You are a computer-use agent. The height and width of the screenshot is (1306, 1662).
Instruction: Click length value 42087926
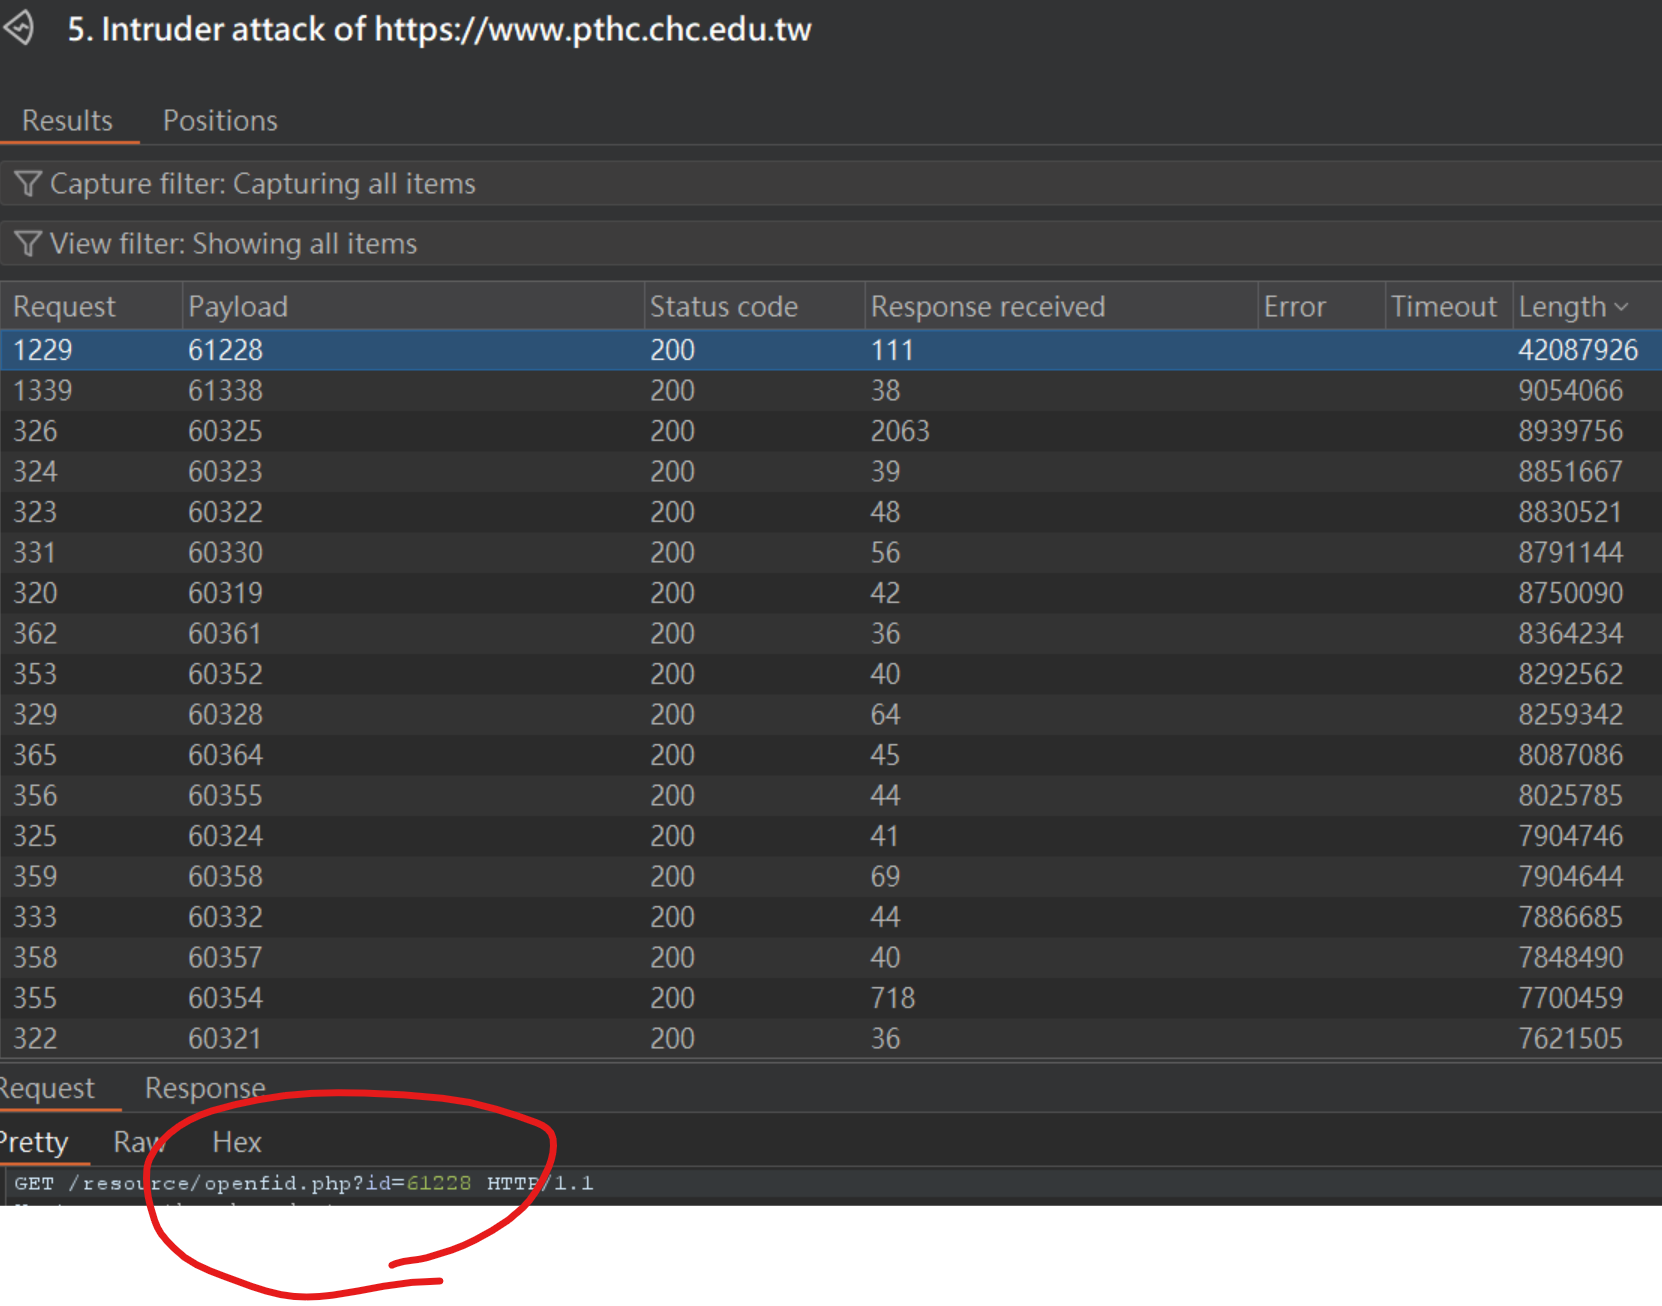(x=1578, y=350)
